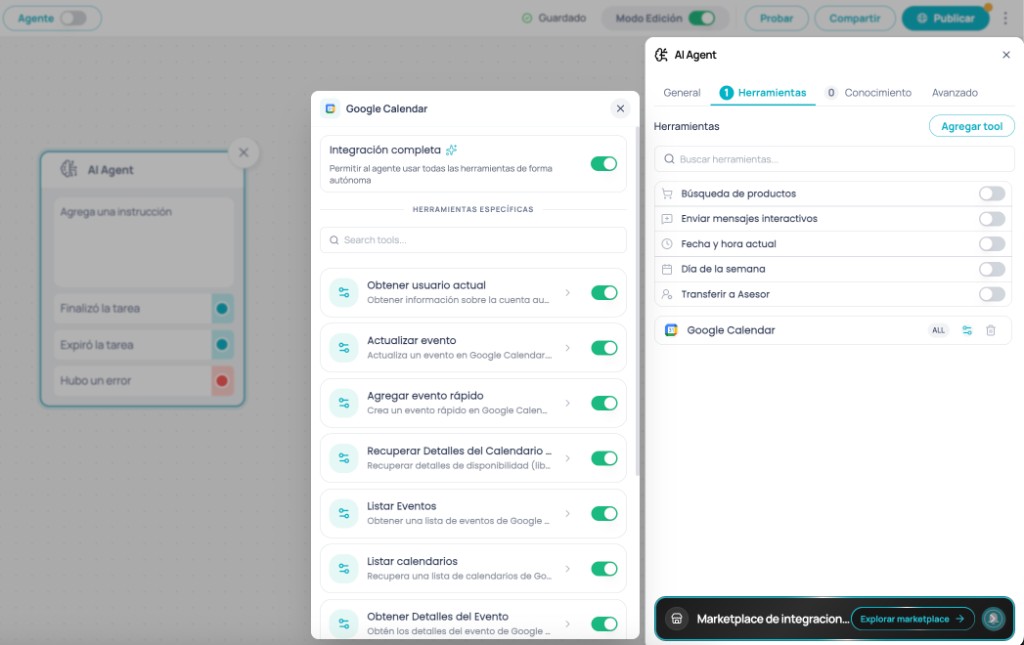The height and width of the screenshot is (645, 1024).
Task: Click the person icon for Transferir a Asesor
Action: tap(667, 294)
